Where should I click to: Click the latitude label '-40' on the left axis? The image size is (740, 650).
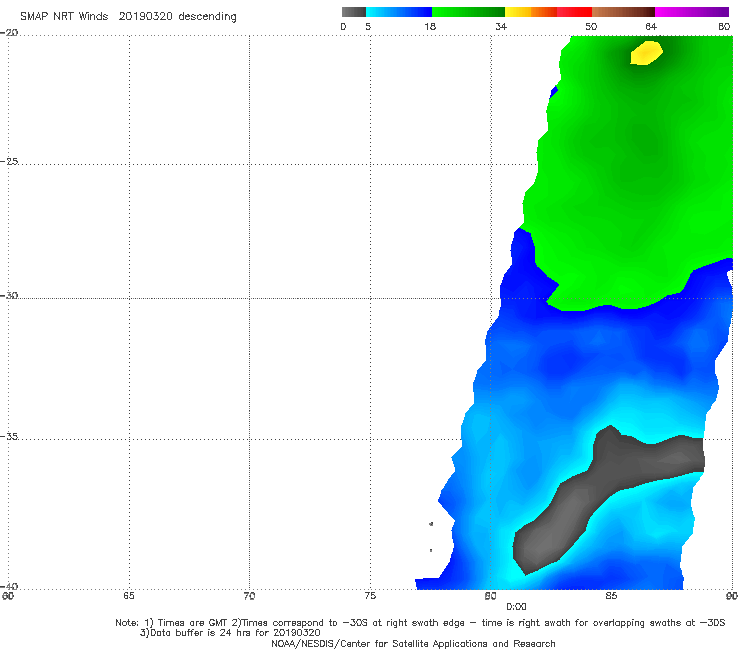pyautogui.click(x=9, y=586)
